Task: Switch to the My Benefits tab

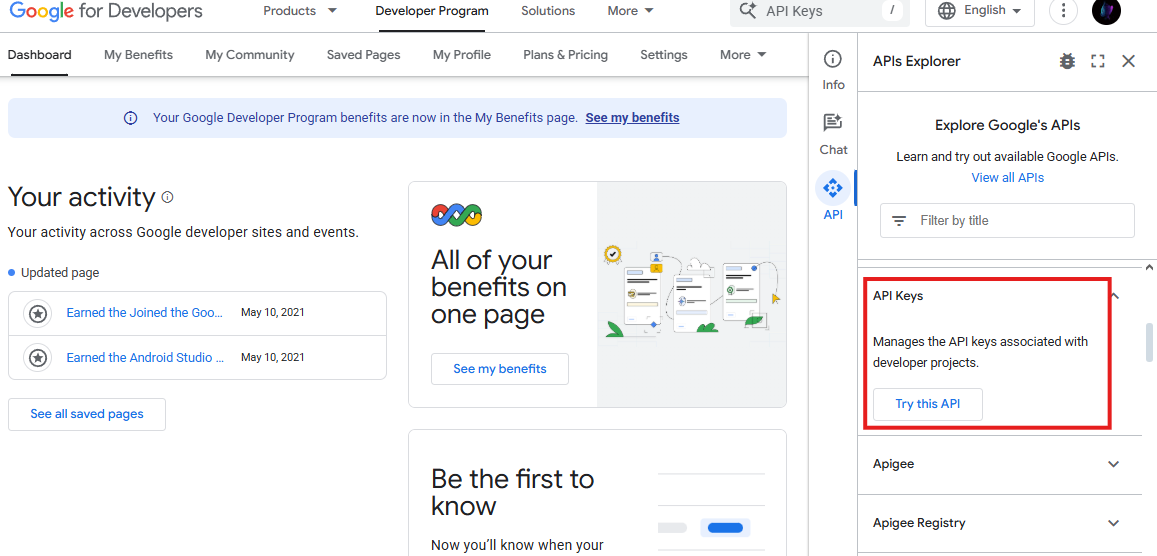Action: tap(138, 55)
